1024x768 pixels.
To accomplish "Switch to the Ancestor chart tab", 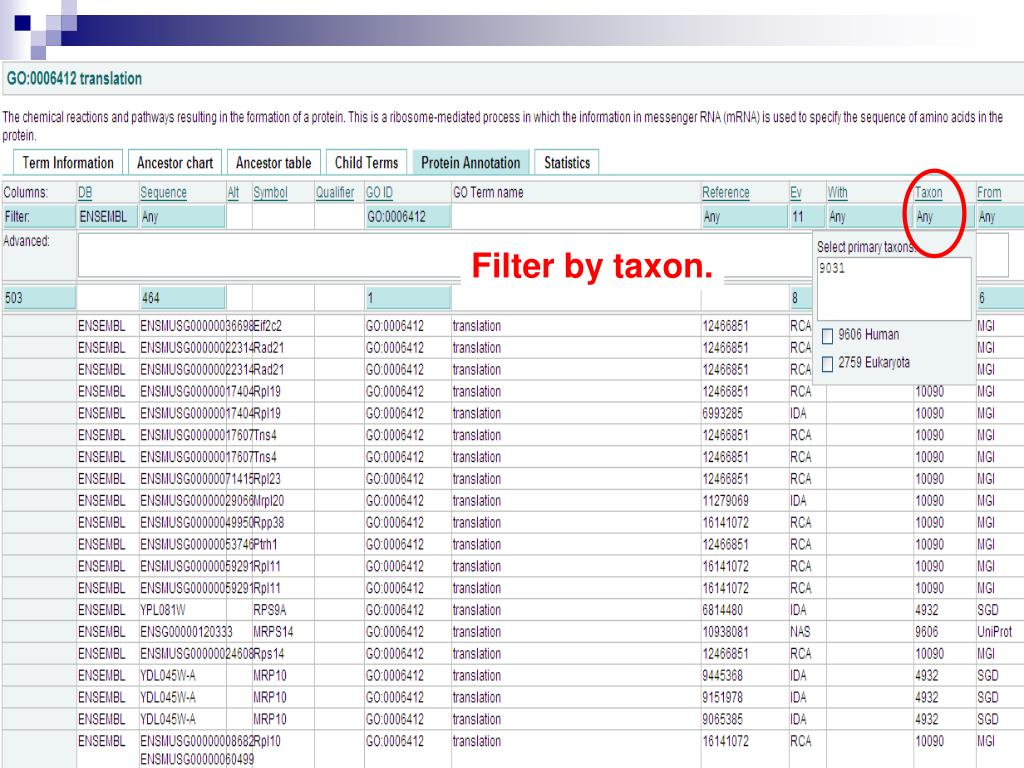I will tap(175, 163).
